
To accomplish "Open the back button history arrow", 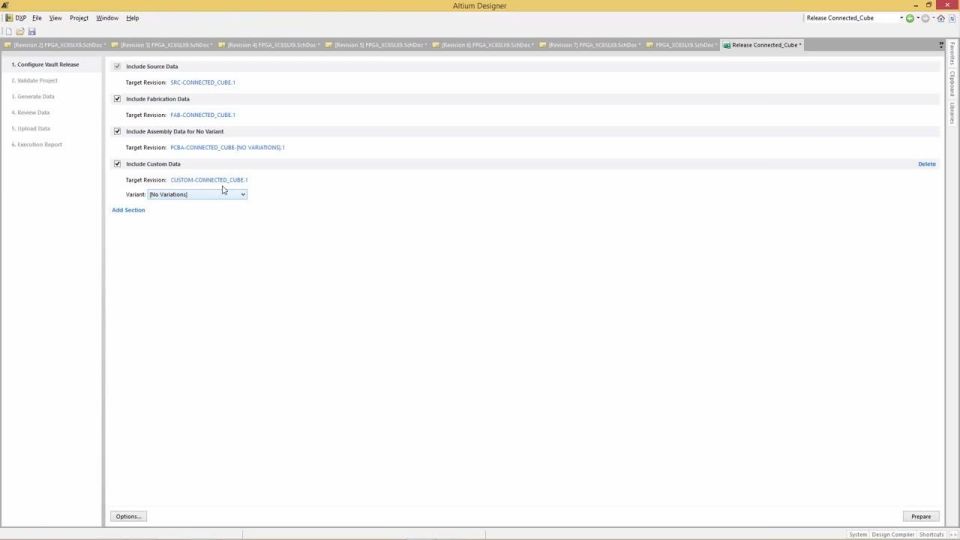I will pos(918,18).
